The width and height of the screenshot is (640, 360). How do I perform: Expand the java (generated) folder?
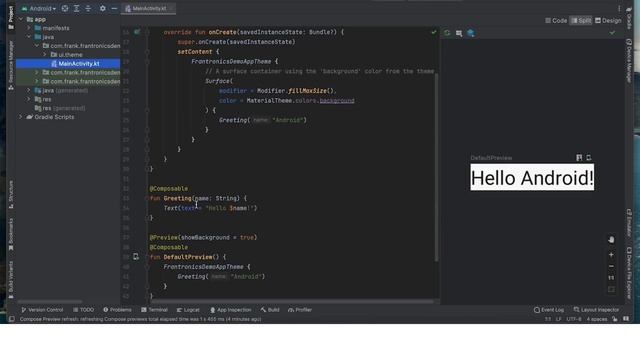[29, 90]
